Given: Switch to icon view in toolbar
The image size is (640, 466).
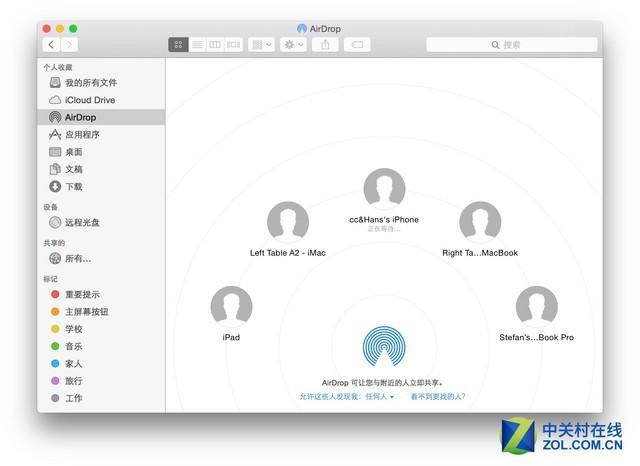Looking at the screenshot, I should coord(178,45).
